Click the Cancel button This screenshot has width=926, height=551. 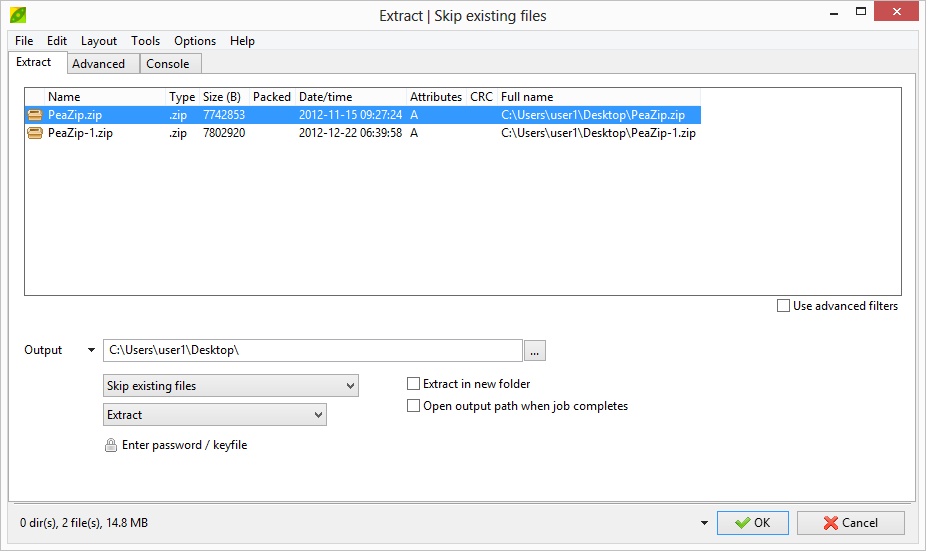(x=850, y=523)
